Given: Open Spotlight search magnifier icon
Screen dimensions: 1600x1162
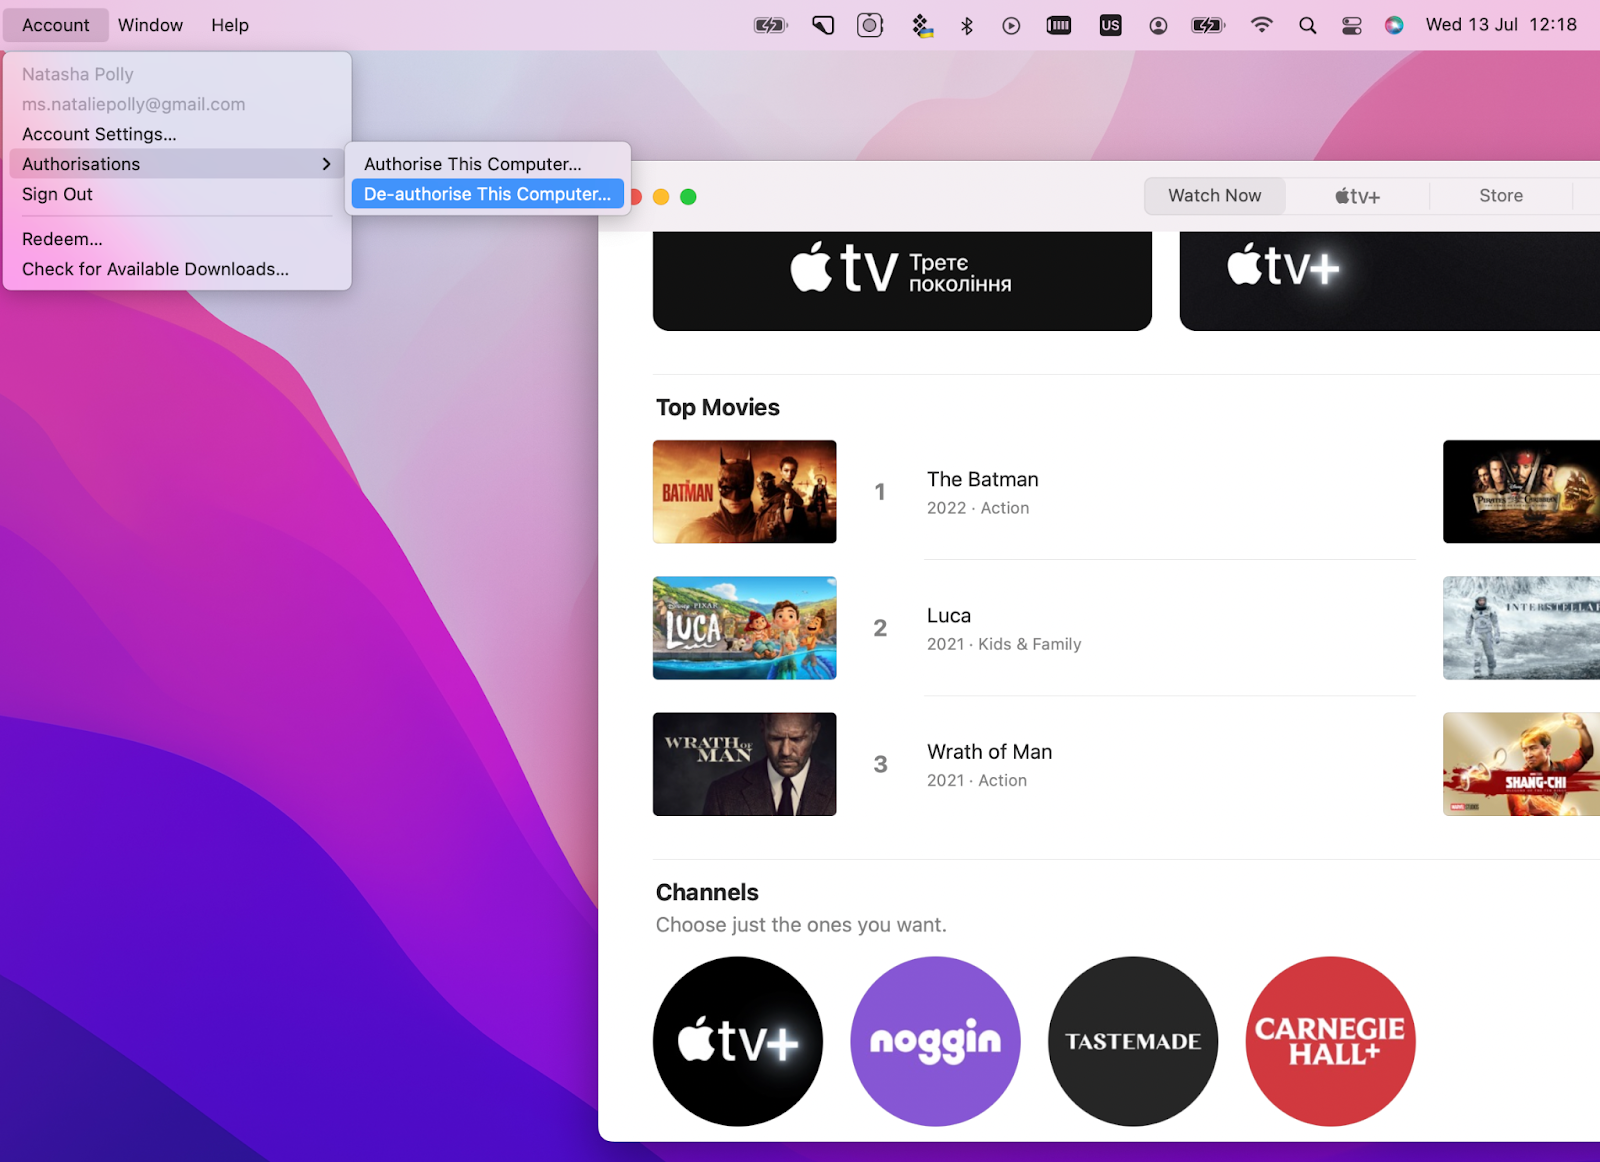Looking at the screenshot, I should pyautogui.click(x=1307, y=26).
